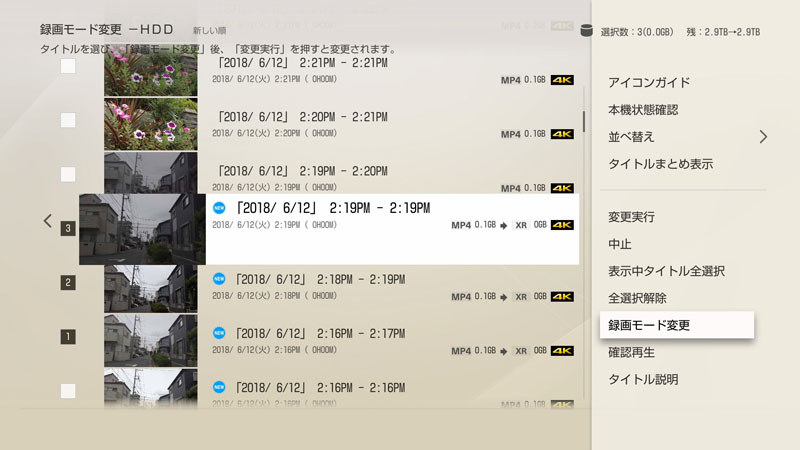Deselect the title numbered 2
800x450 pixels.
click(68, 282)
